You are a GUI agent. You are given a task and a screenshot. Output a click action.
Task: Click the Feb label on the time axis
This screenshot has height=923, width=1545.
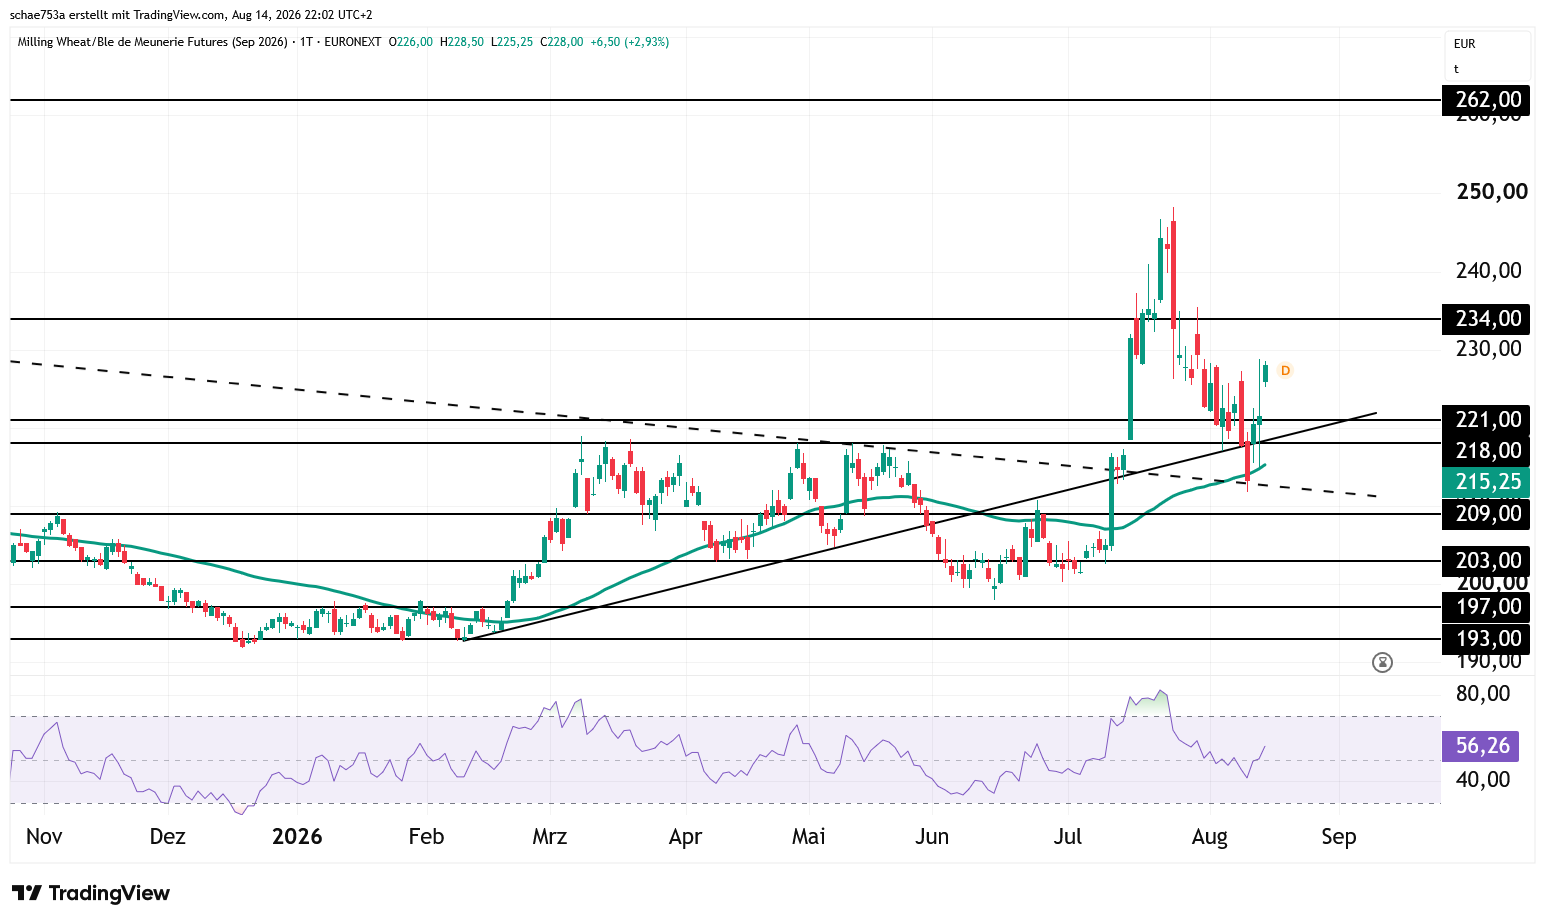(427, 837)
